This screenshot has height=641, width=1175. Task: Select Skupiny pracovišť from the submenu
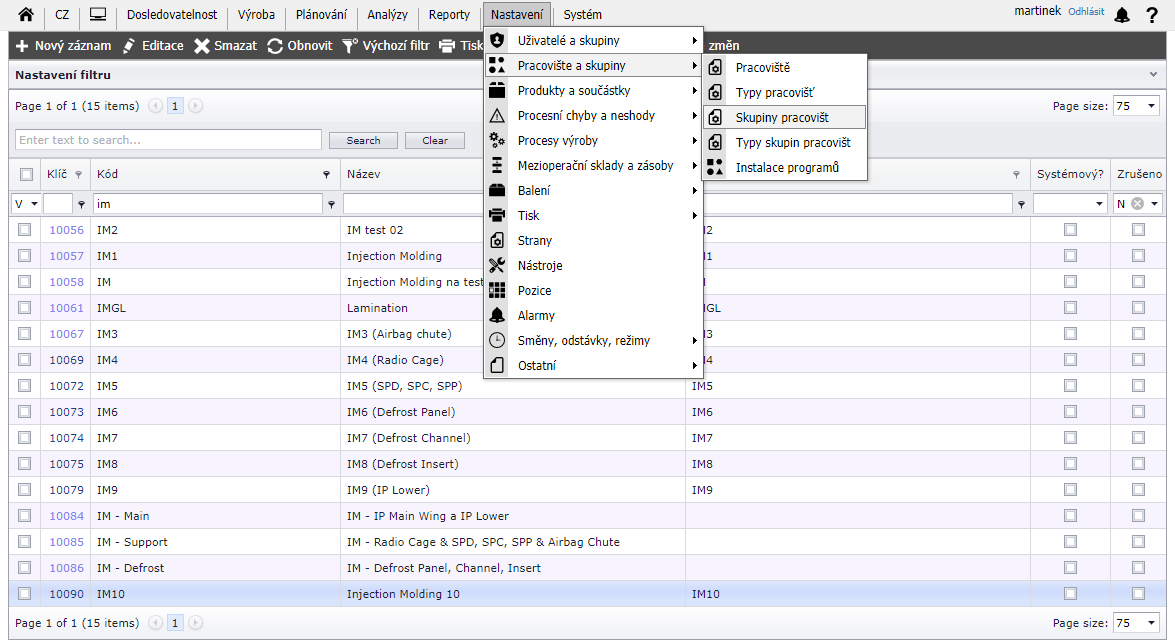(x=782, y=118)
